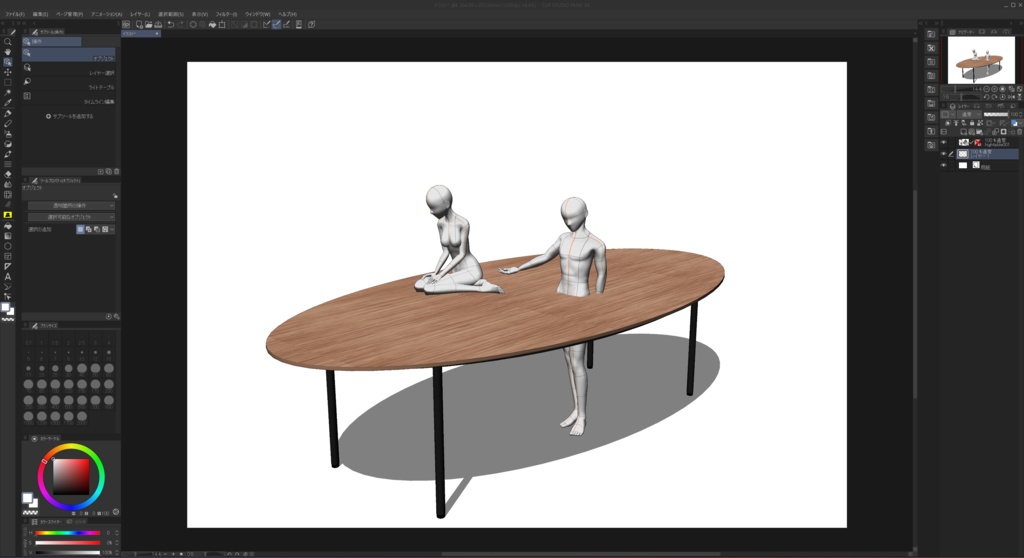Image resolution: width=1024 pixels, height=558 pixels.
Task: Open the Layer menu
Action: pyautogui.click(x=140, y=14)
